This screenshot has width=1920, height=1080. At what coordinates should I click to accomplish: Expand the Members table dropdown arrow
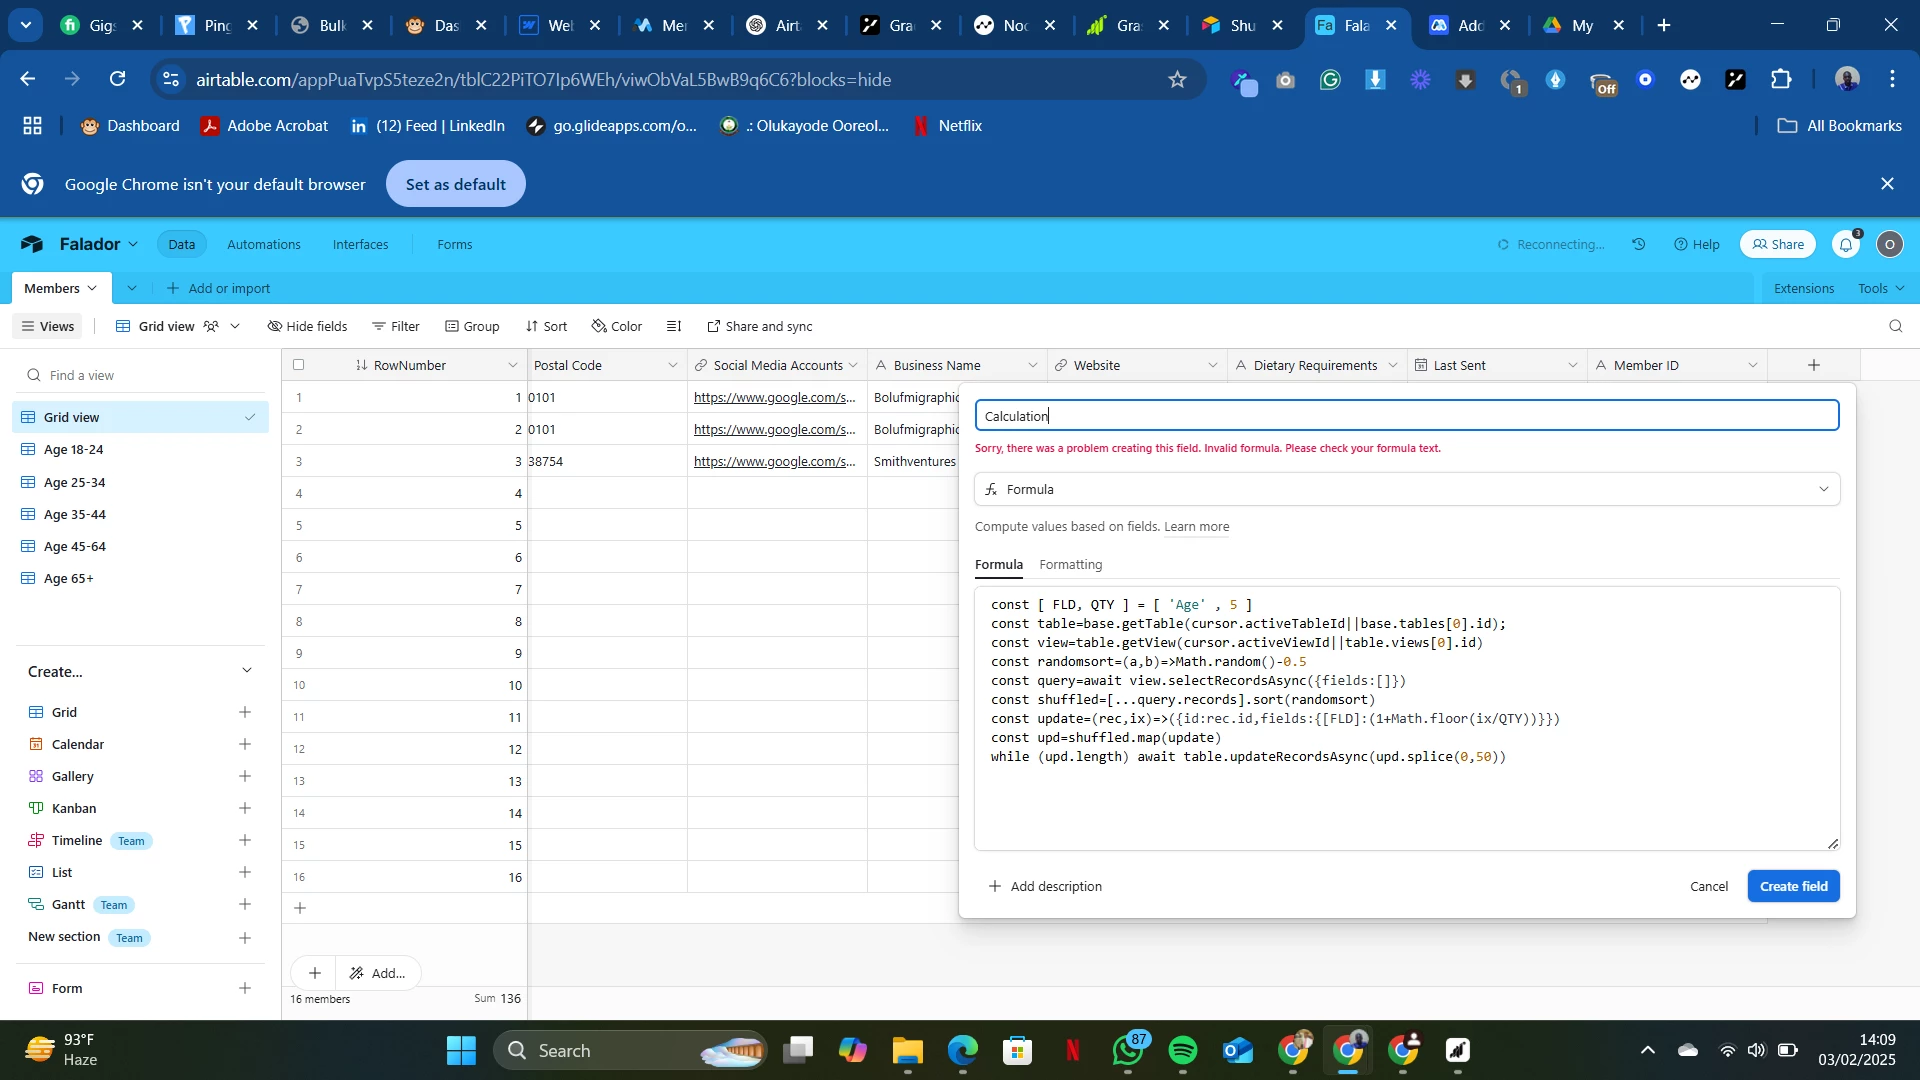[93, 289]
